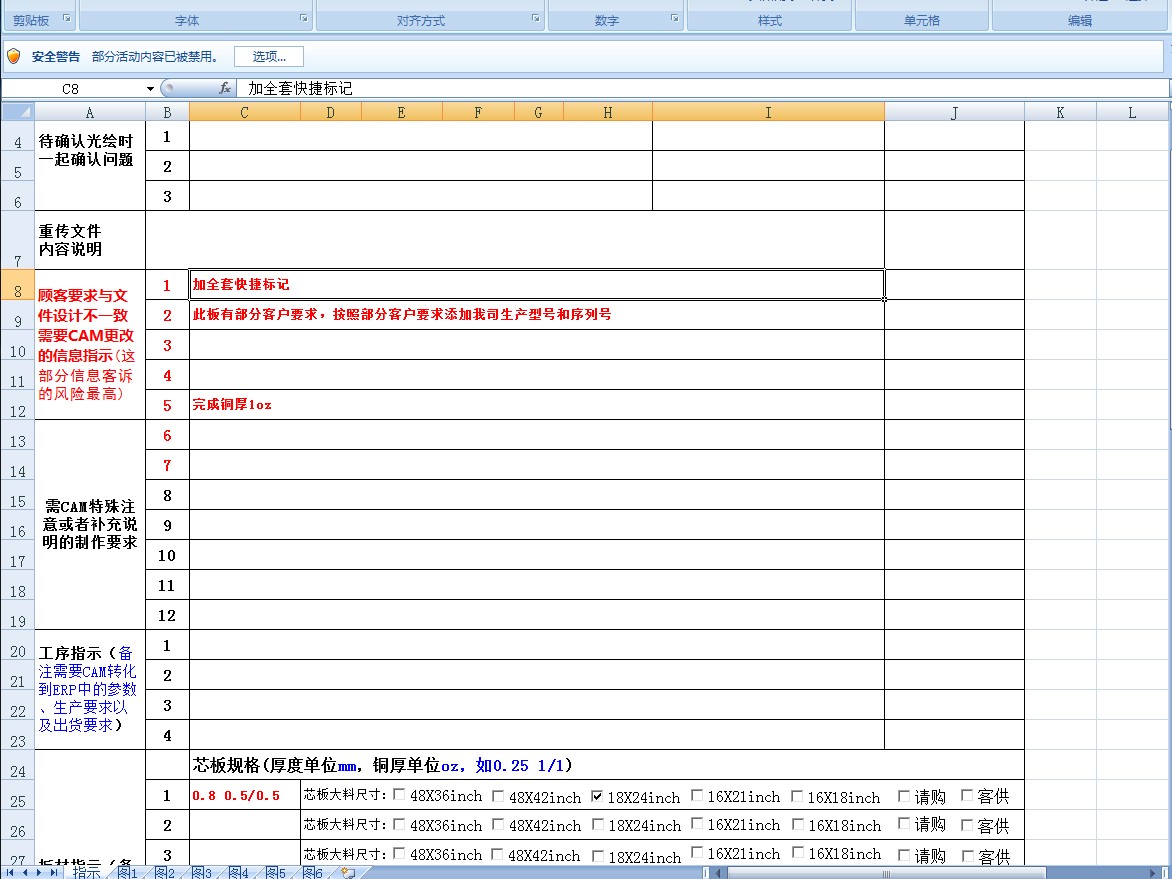Go to first sheet with tab navigation arrow
The height and width of the screenshot is (879, 1172).
(x=10, y=872)
